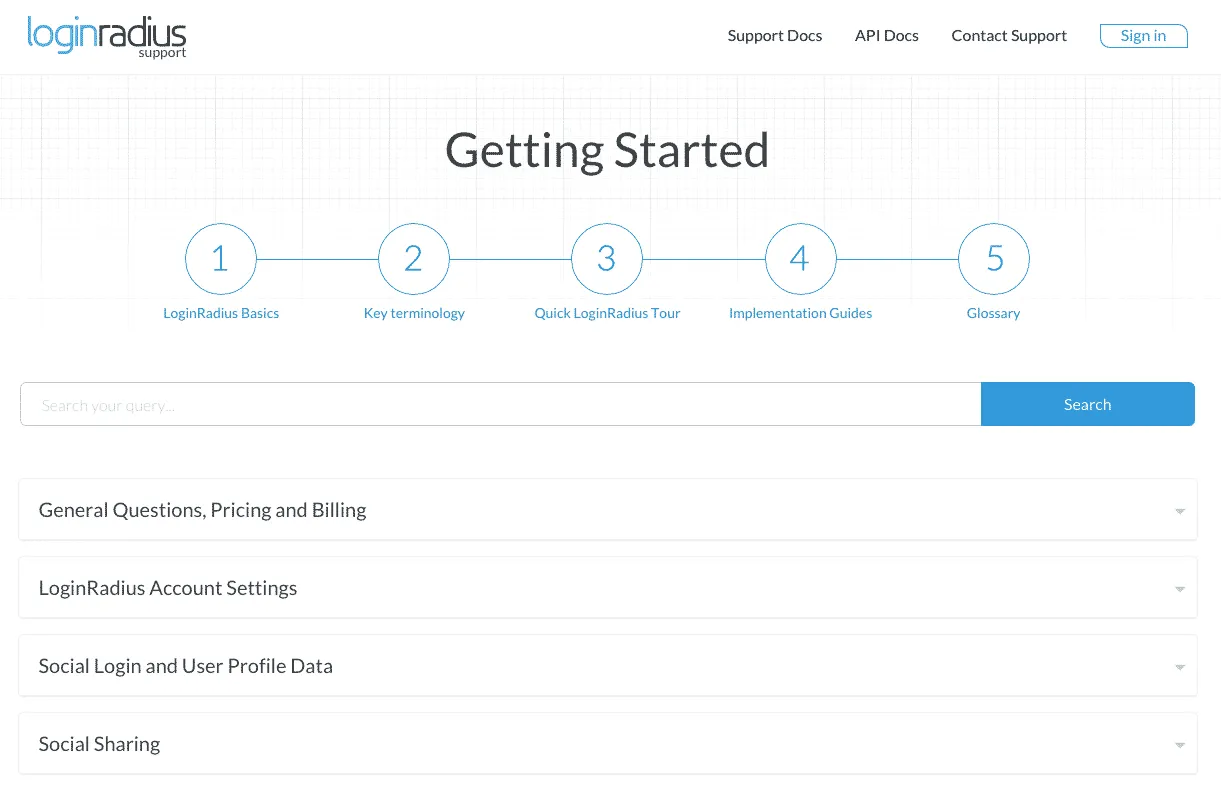Follow the Quick LoginRadius Tour link
Viewport: 1221px width, 786px height.
(x=607, y=313)
